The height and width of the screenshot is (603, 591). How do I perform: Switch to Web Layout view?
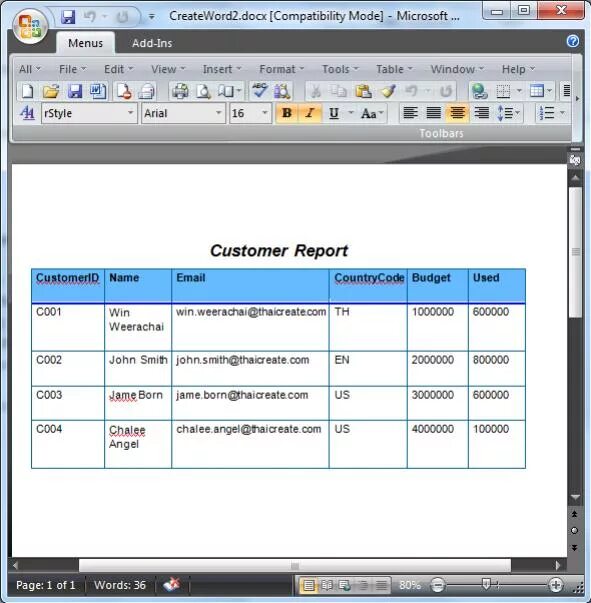tap(345, 585)
